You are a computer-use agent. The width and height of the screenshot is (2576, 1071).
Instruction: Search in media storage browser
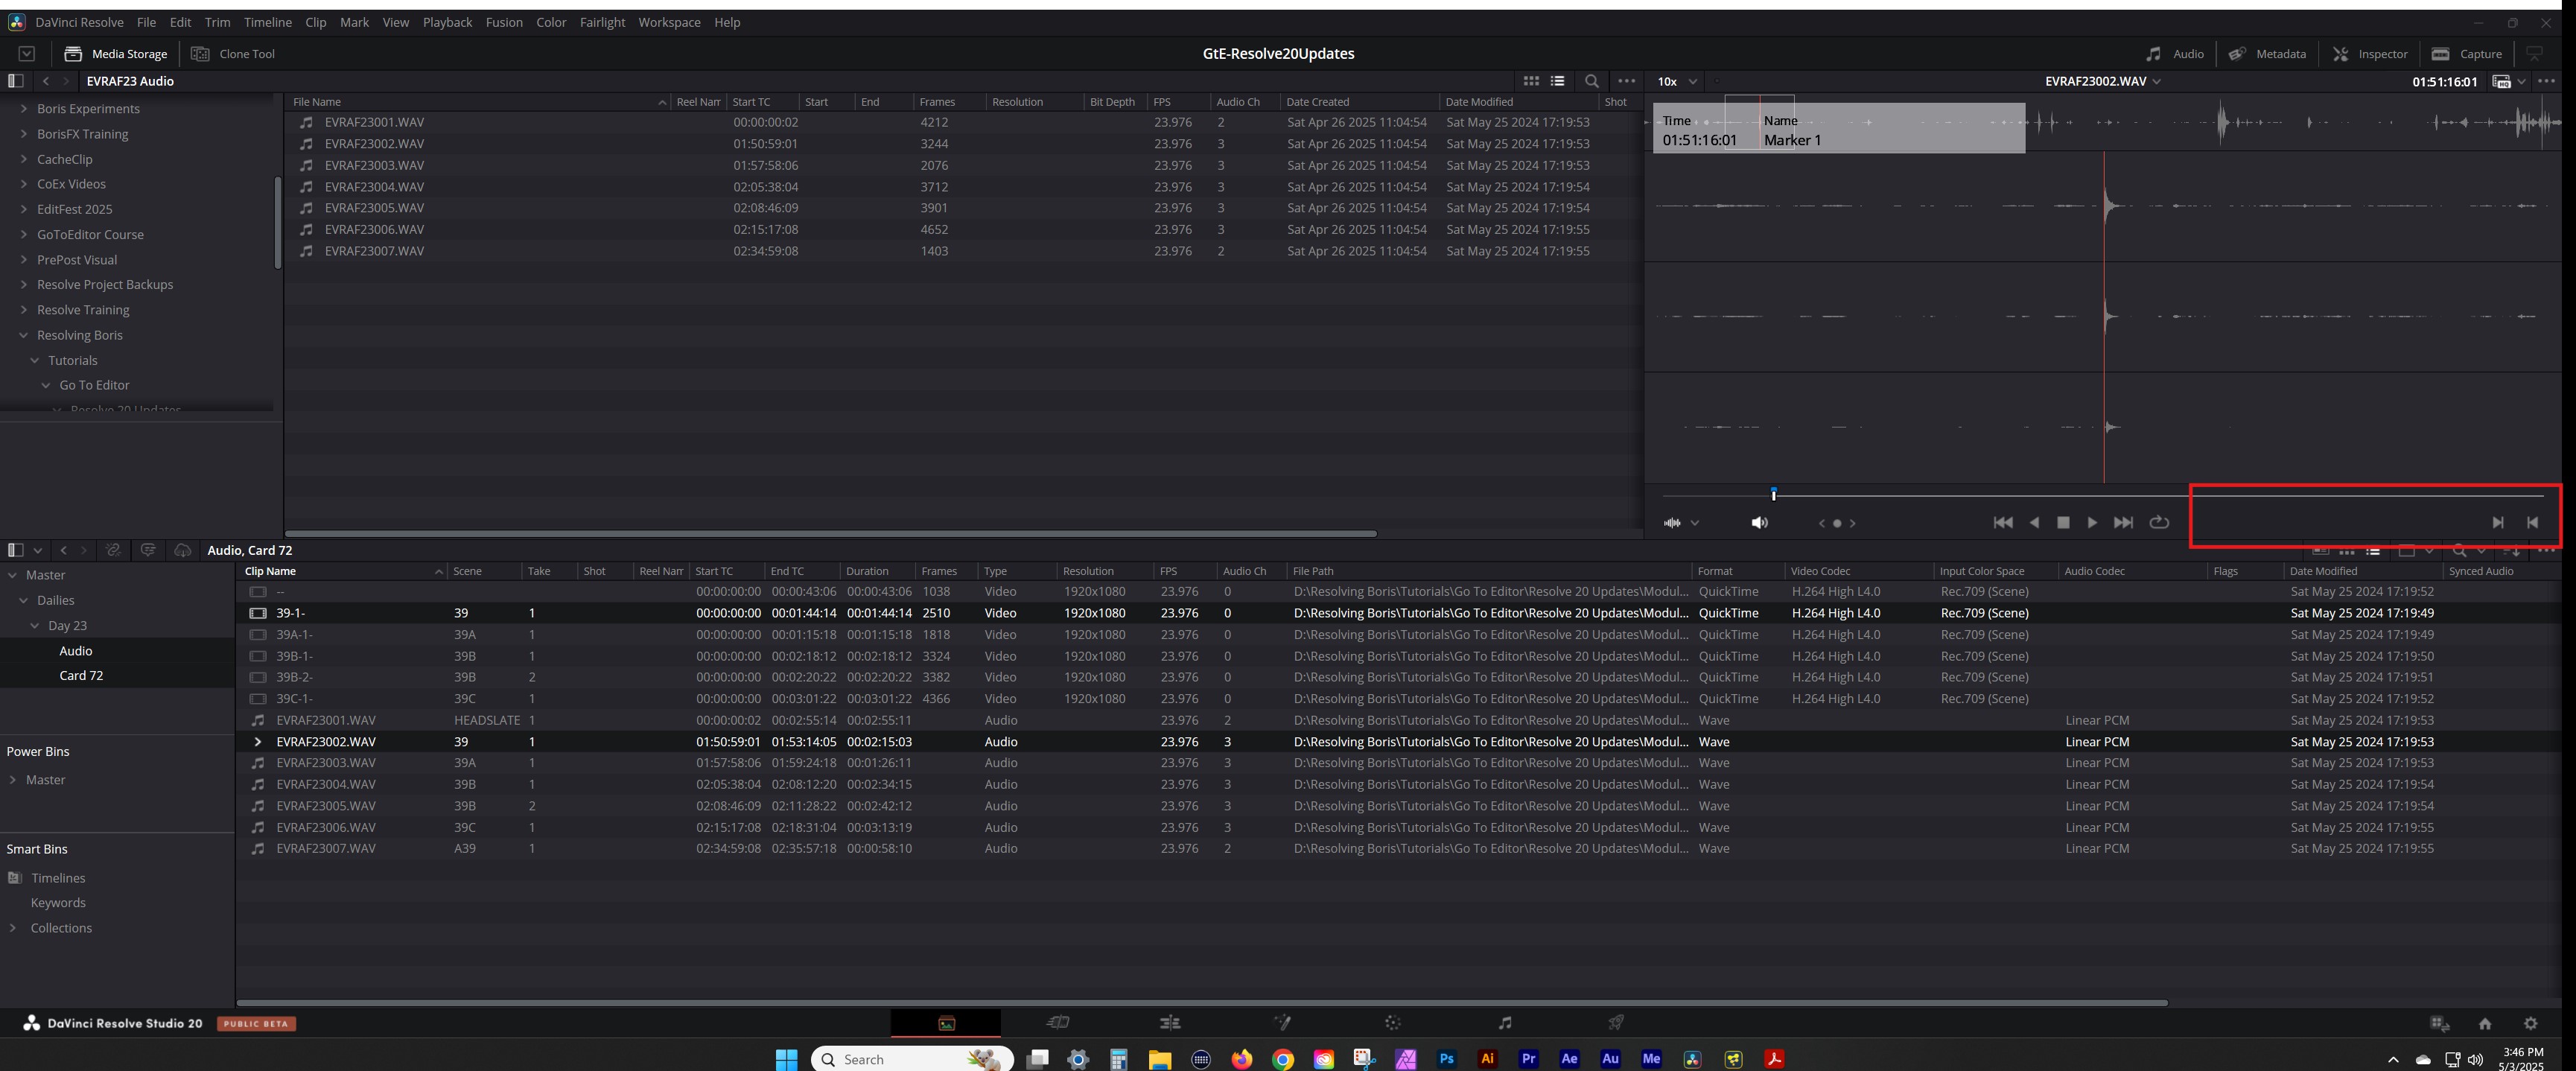click(x=1592, y=81)
